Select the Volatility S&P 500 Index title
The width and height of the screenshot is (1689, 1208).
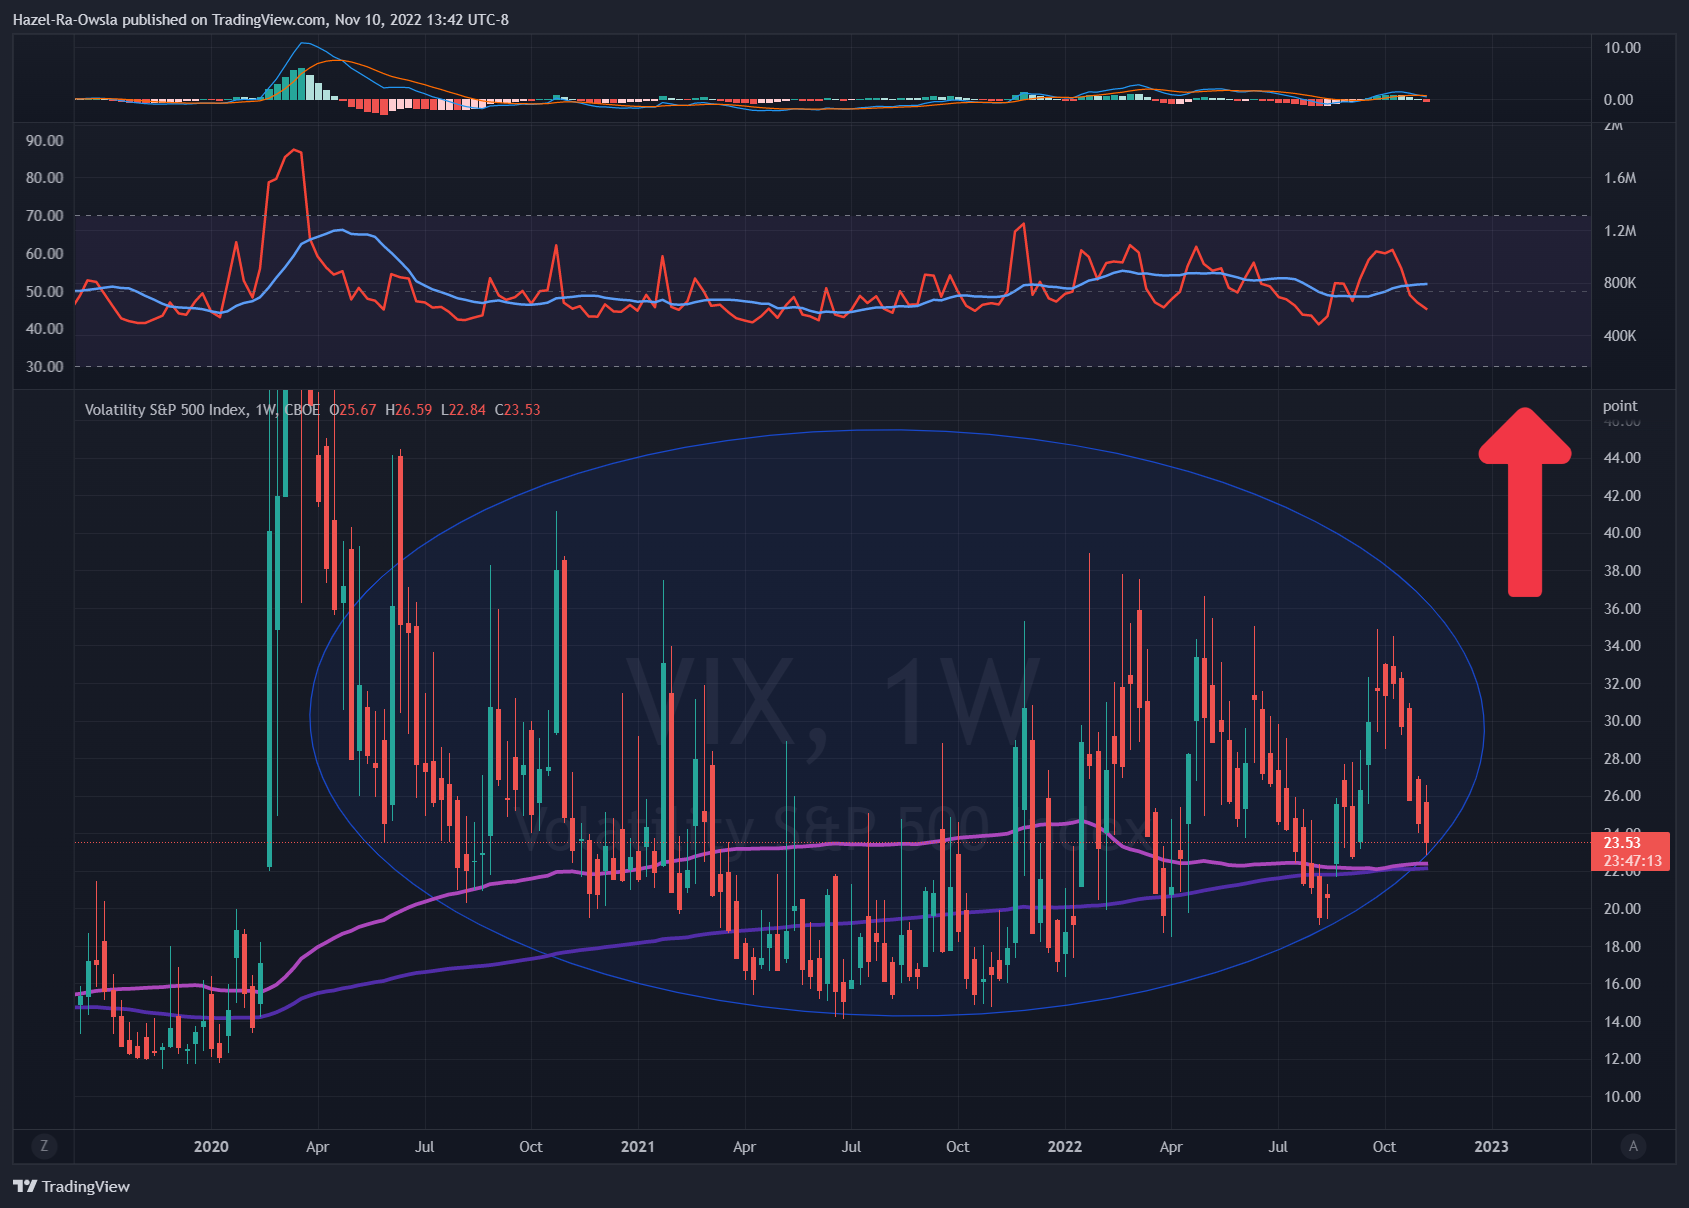165,410
